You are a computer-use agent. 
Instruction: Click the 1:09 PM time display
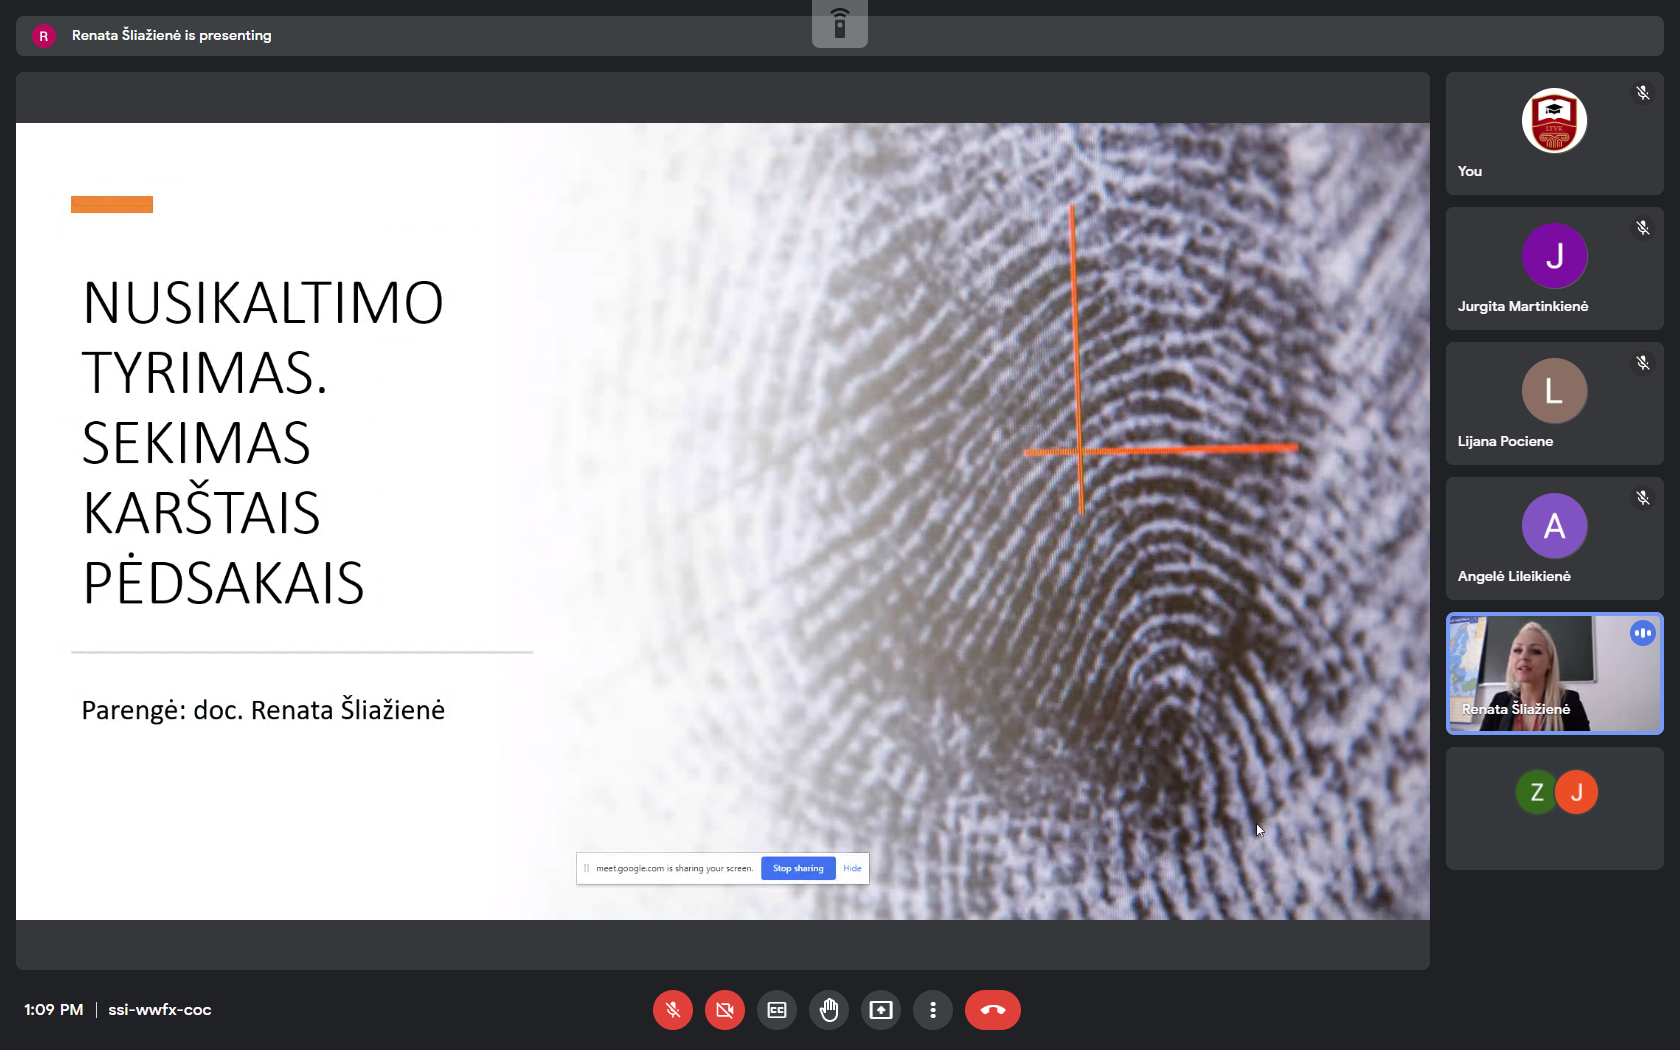[53, 1010]
